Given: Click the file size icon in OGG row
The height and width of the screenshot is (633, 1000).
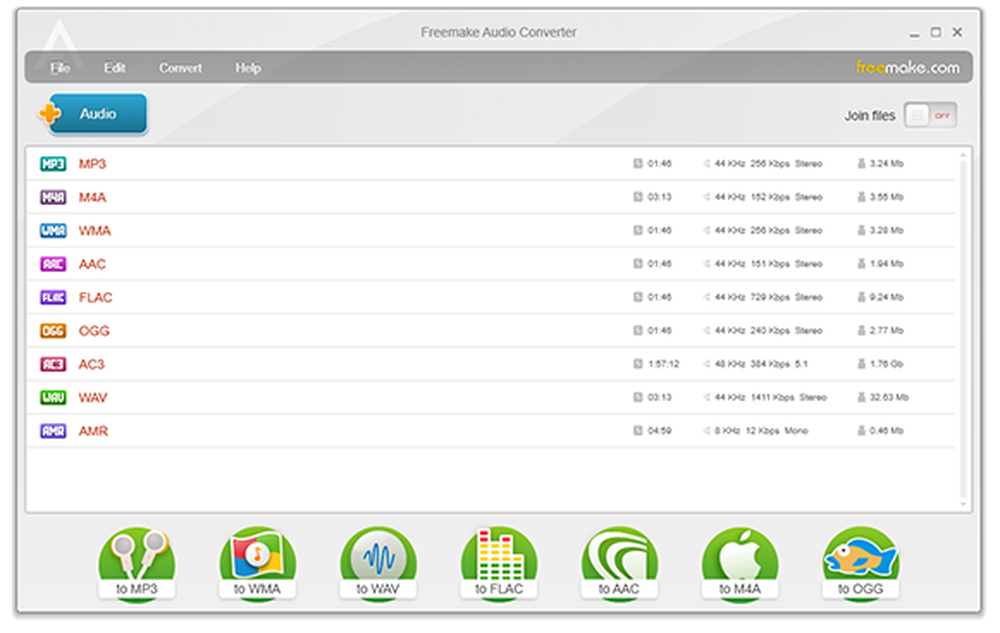Looking at the screenshot, I should [861, 330].
